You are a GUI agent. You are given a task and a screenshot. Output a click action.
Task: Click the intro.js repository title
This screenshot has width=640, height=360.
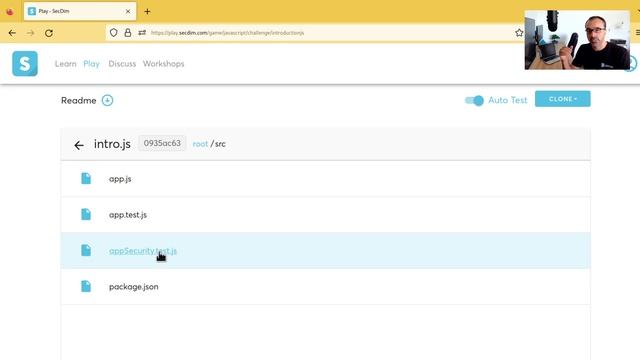tap(112, 144)
